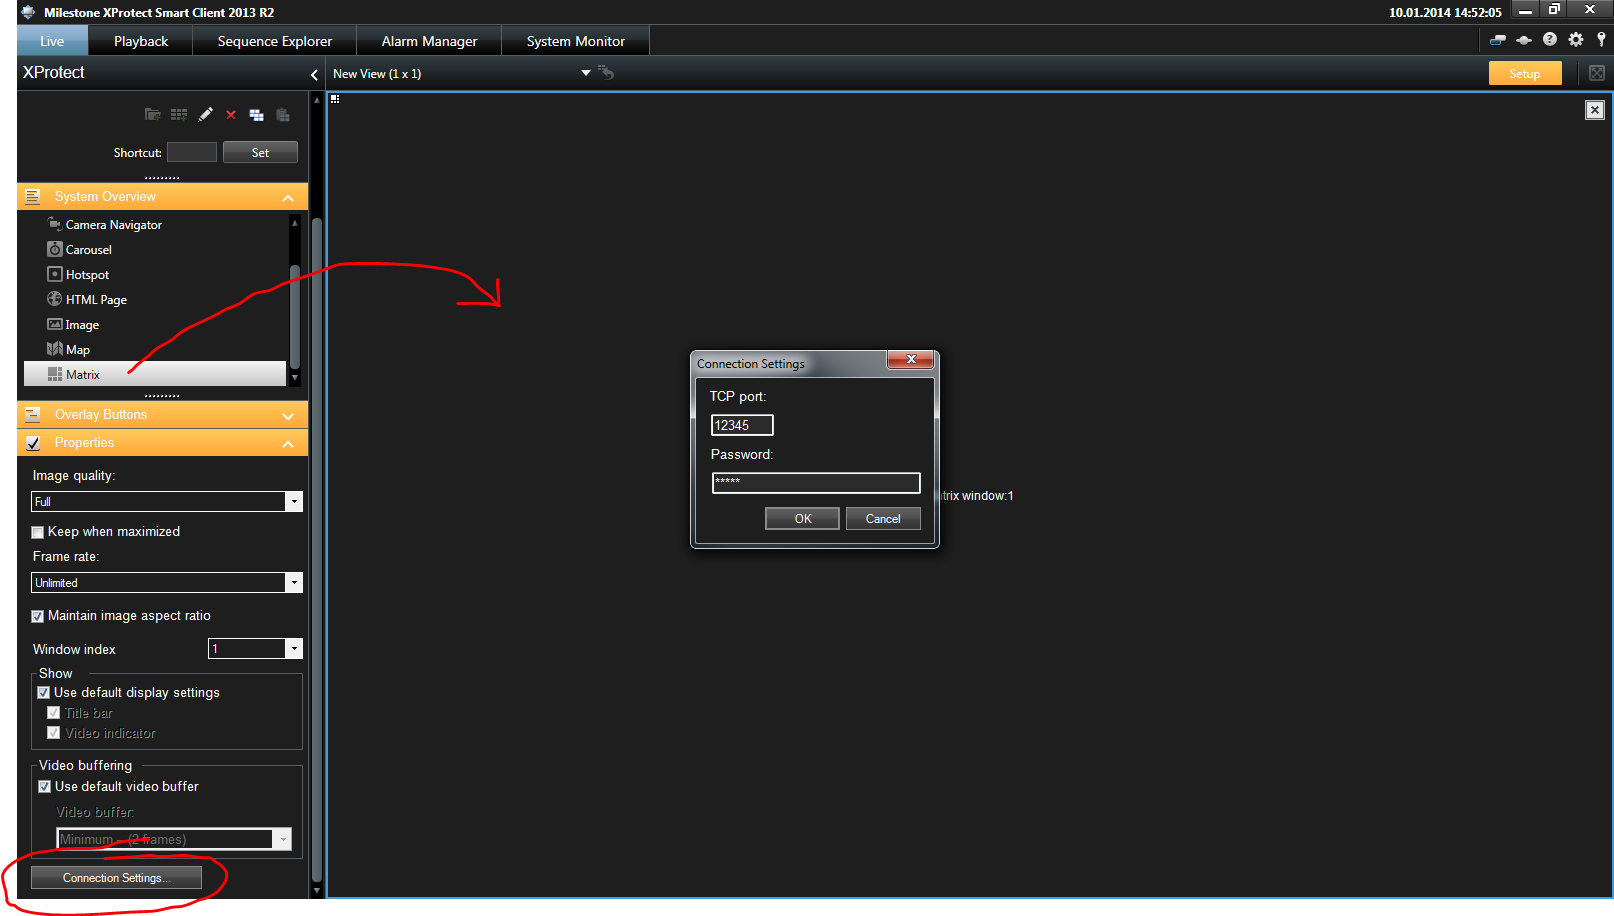The image size is (1614, 916).
Task: Collapse the XProtect side panel
Action: 314,74
